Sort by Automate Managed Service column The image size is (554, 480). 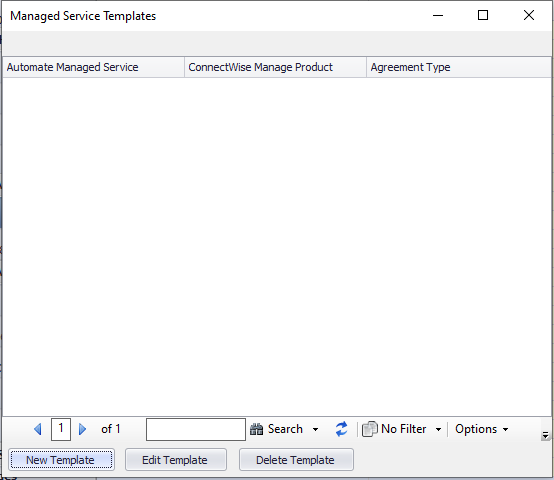pyautogui.click(x=93, y=67)
